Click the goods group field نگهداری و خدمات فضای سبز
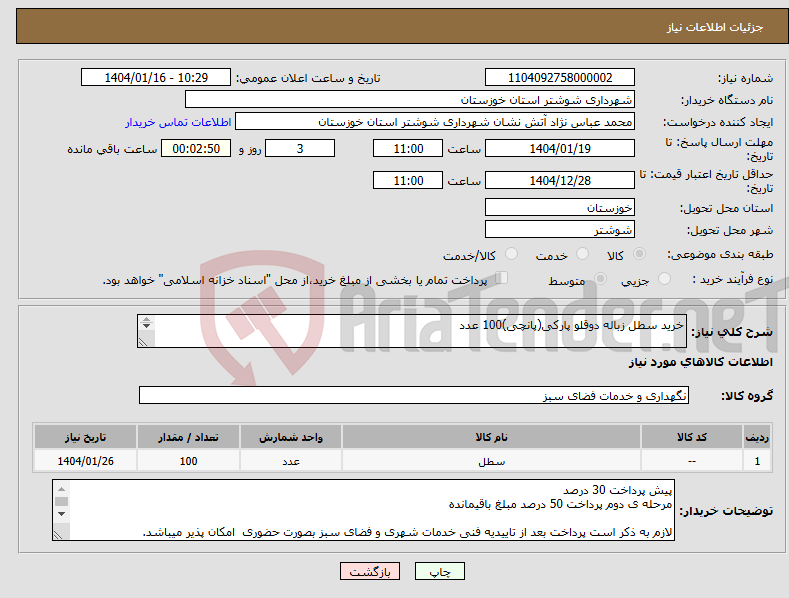The height and width of the screenshot is (598, 789). click(414, 396)
